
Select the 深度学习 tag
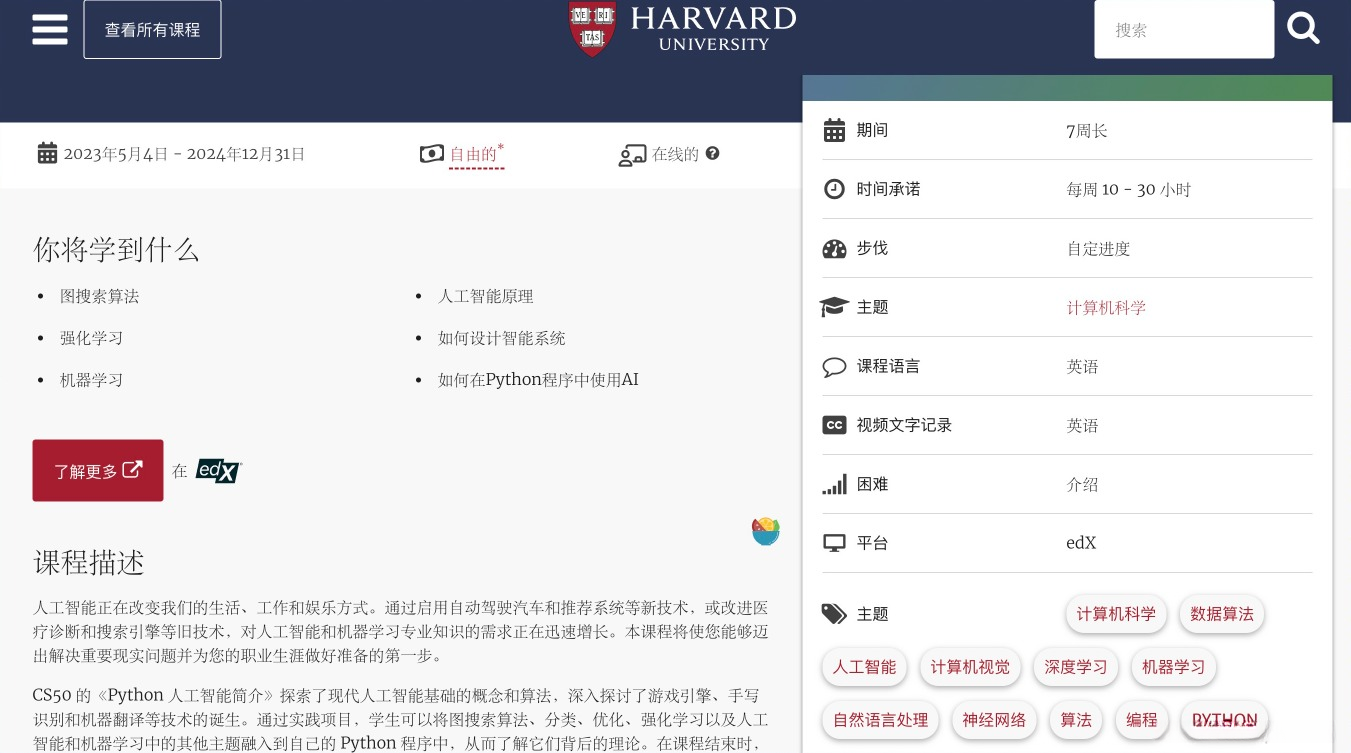tap(1076, 667)
